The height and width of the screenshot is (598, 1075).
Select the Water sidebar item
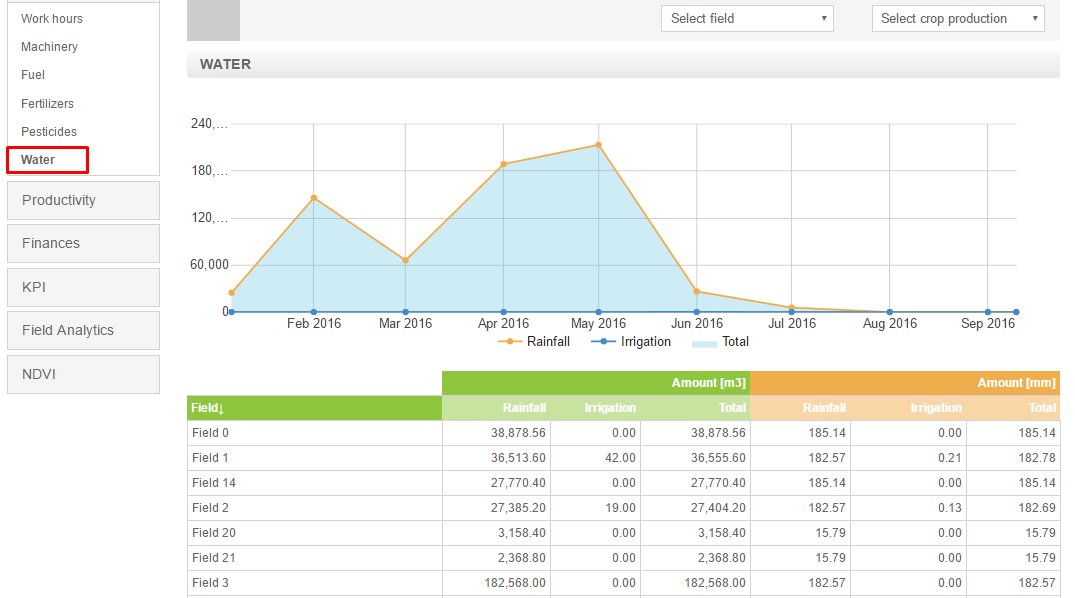click(38, 160)
